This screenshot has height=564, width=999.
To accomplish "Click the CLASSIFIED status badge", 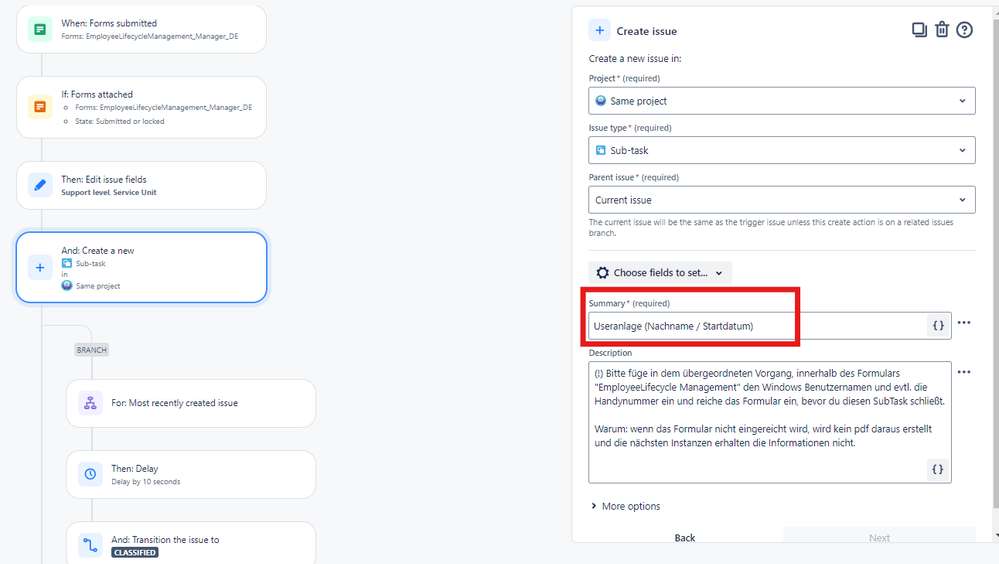I will click(134, 553).
